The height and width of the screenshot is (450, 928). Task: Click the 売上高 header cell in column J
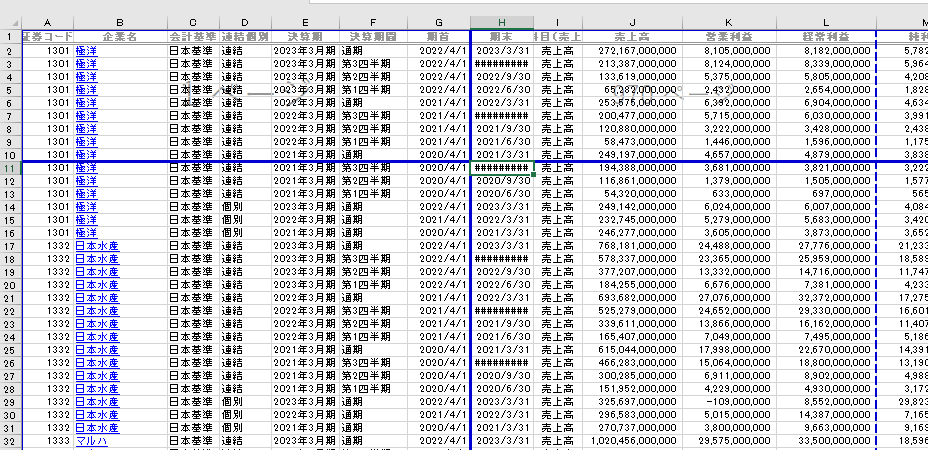coord(632,37)
